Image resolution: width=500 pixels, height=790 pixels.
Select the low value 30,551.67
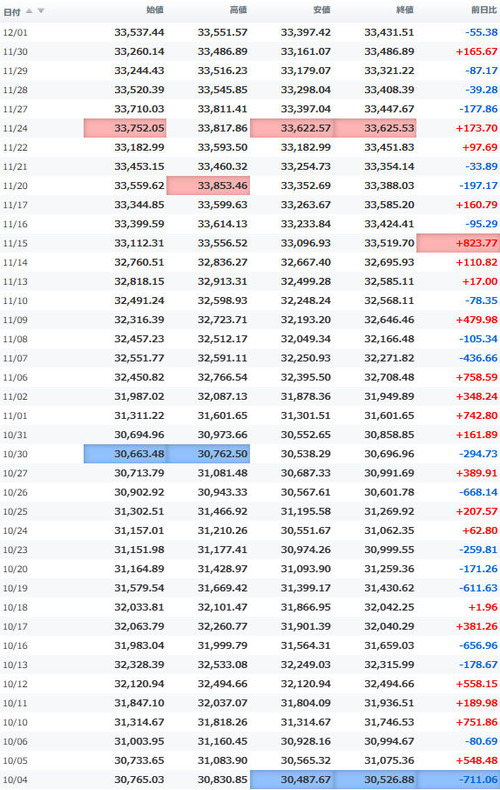tap(305, 531)
